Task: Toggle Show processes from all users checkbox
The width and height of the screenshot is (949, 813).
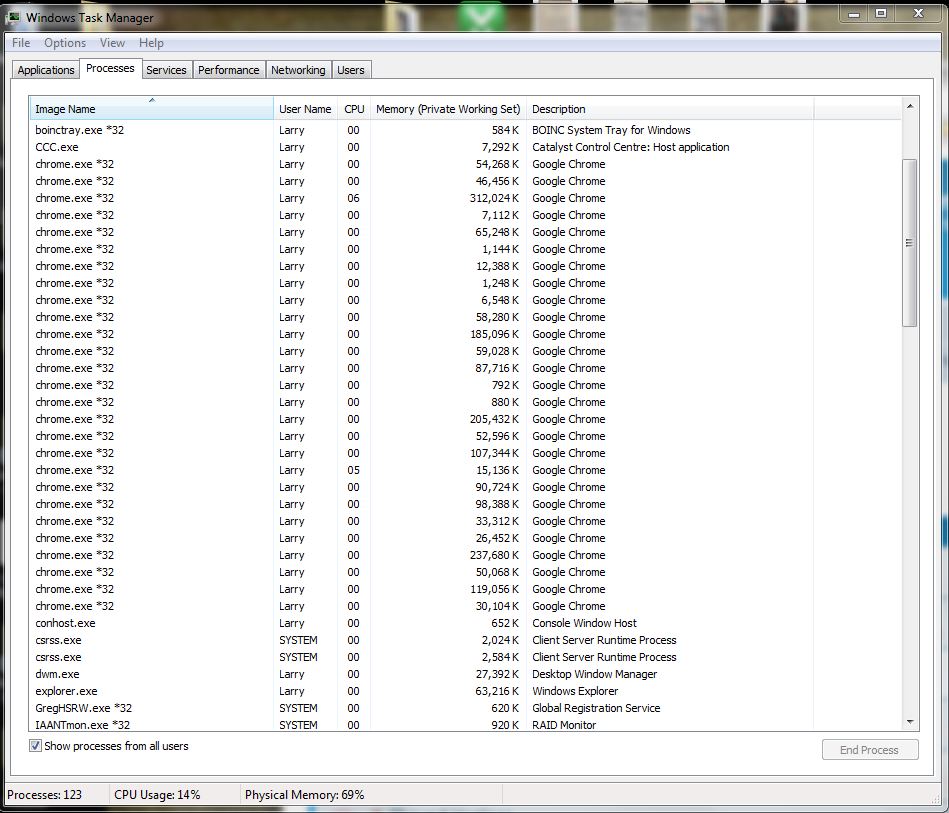Action: [x=36, y=746]
